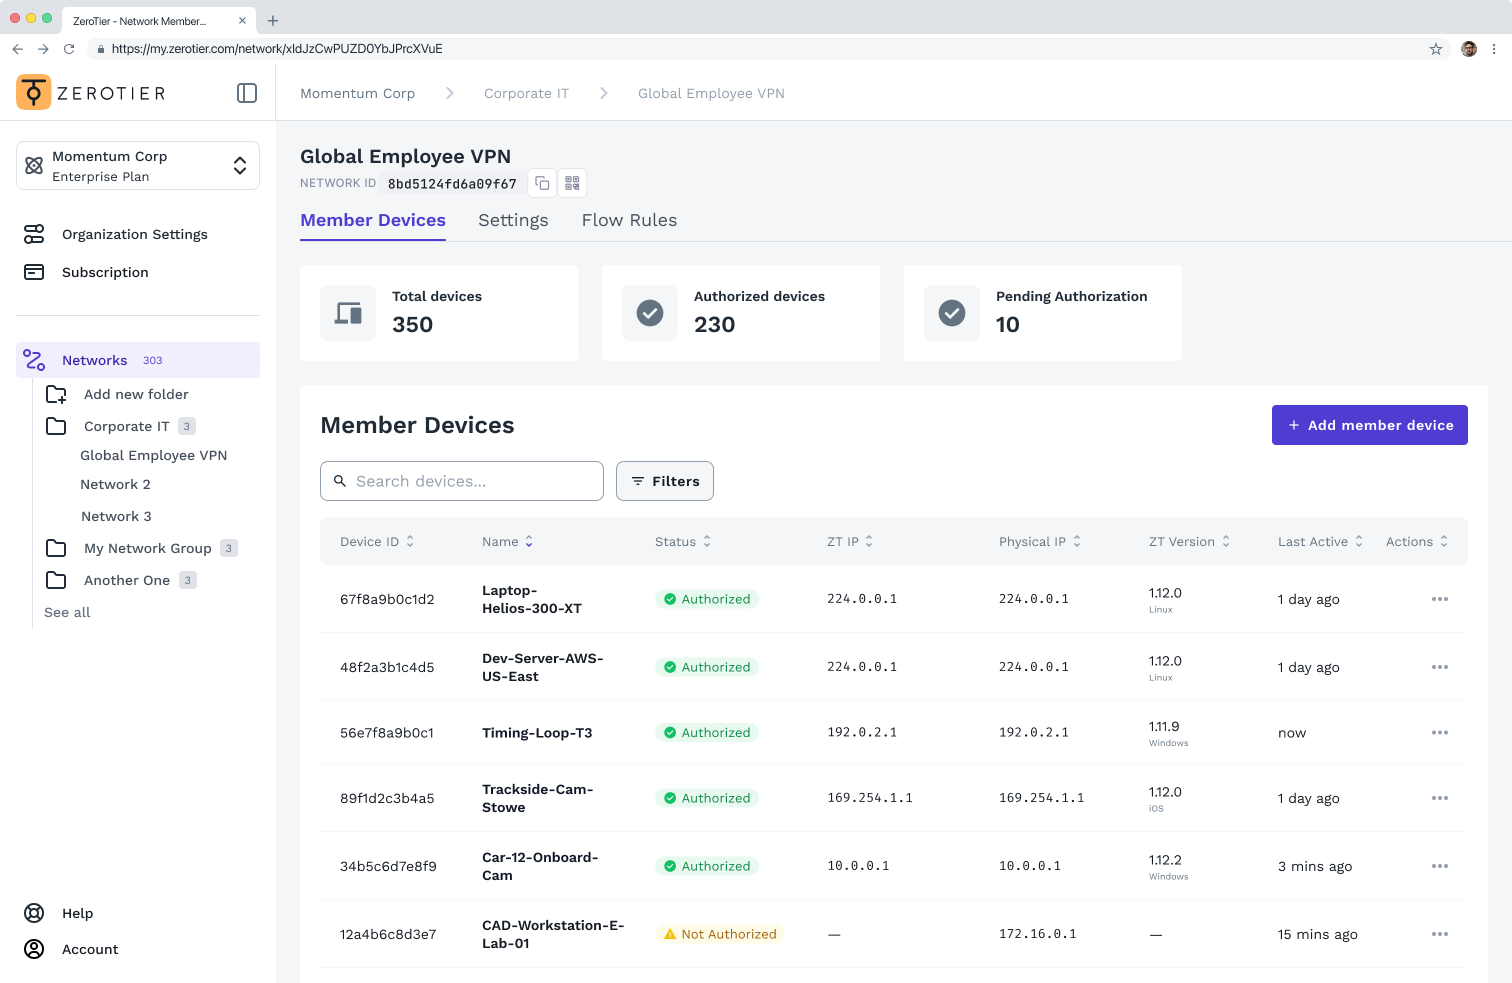1512x983 pixels.
Task: Collapse the sidebar panel icon
Action: 247,93
